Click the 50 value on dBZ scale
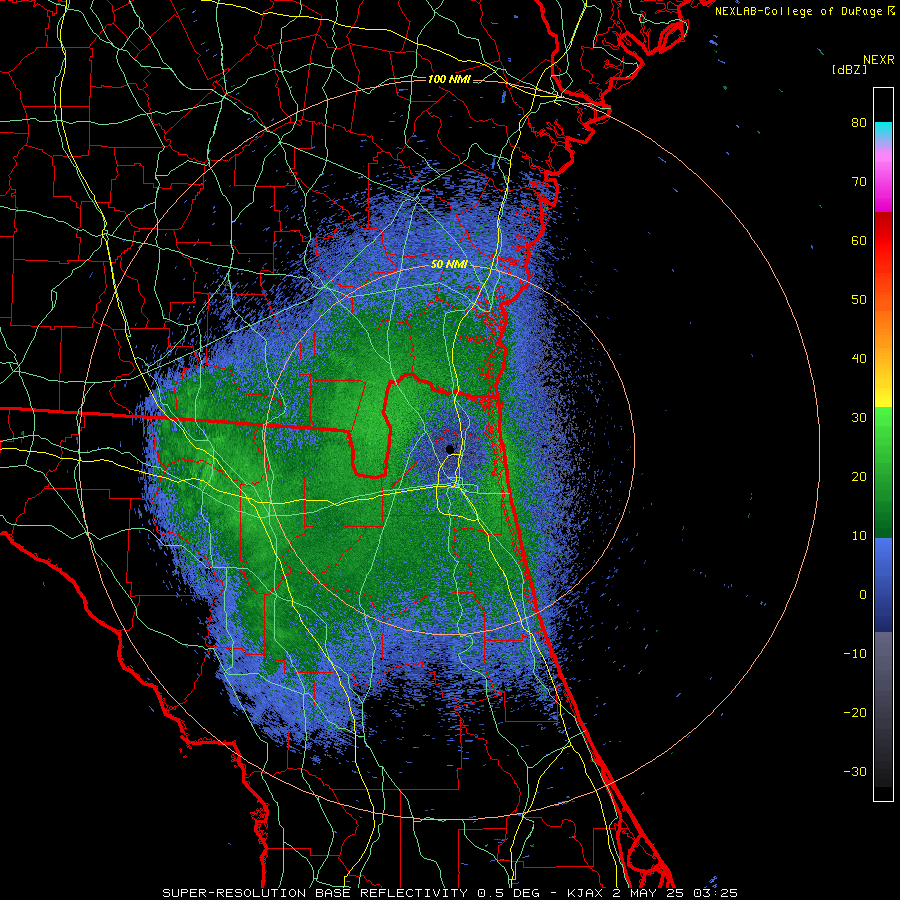 pyautogui.click(x=859, y=300)
